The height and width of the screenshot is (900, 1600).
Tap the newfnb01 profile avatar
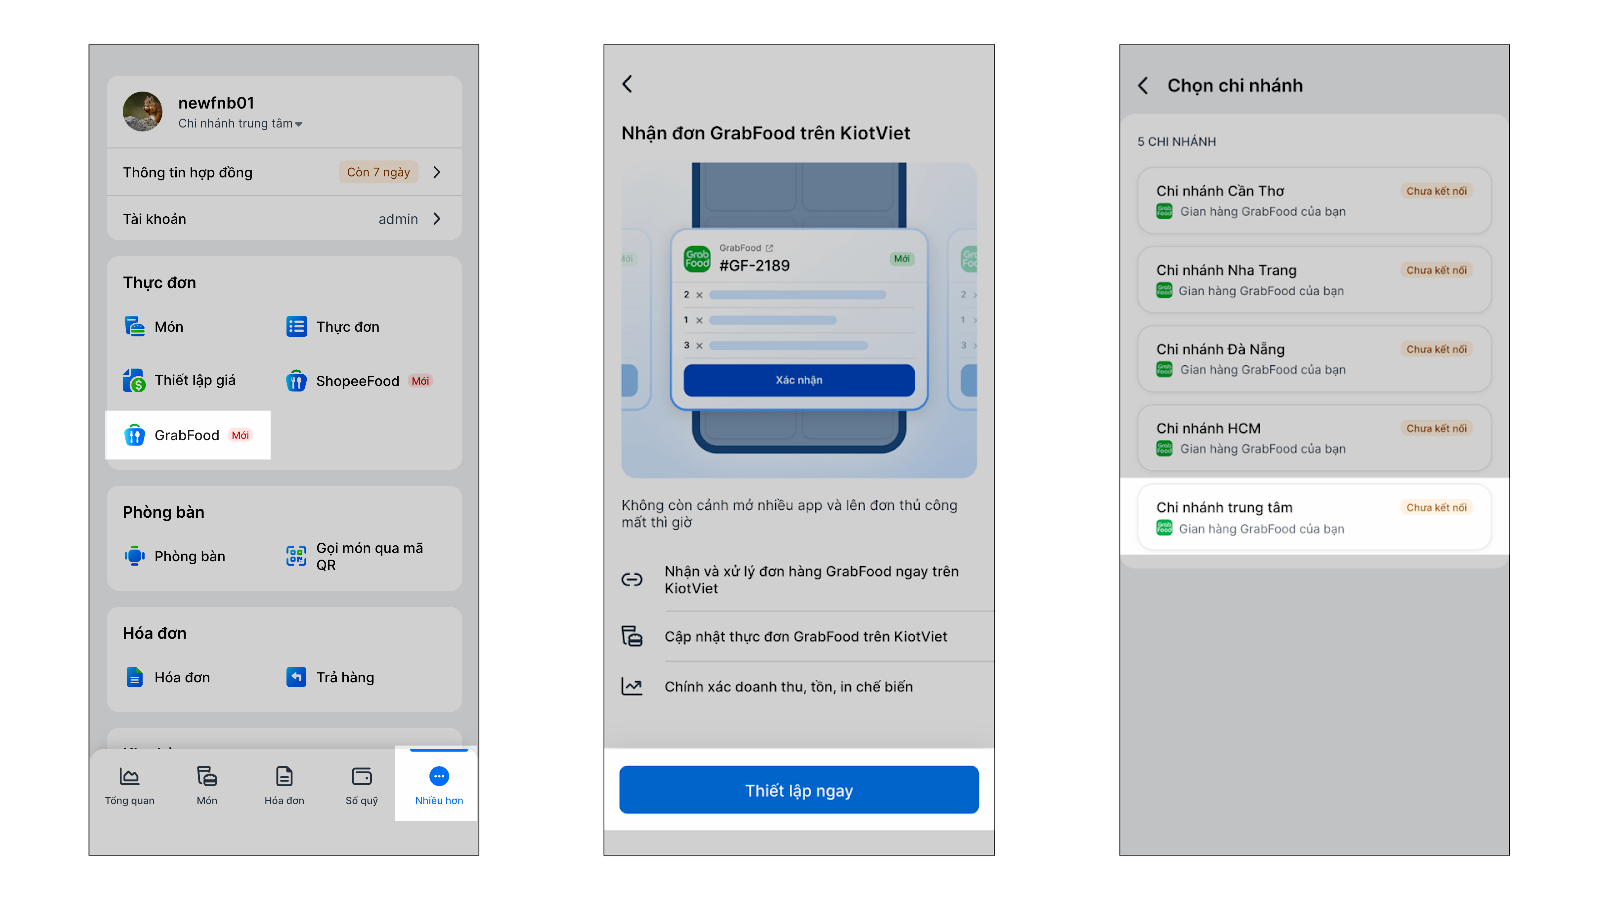pyautogui.click(x=143, y=112)
